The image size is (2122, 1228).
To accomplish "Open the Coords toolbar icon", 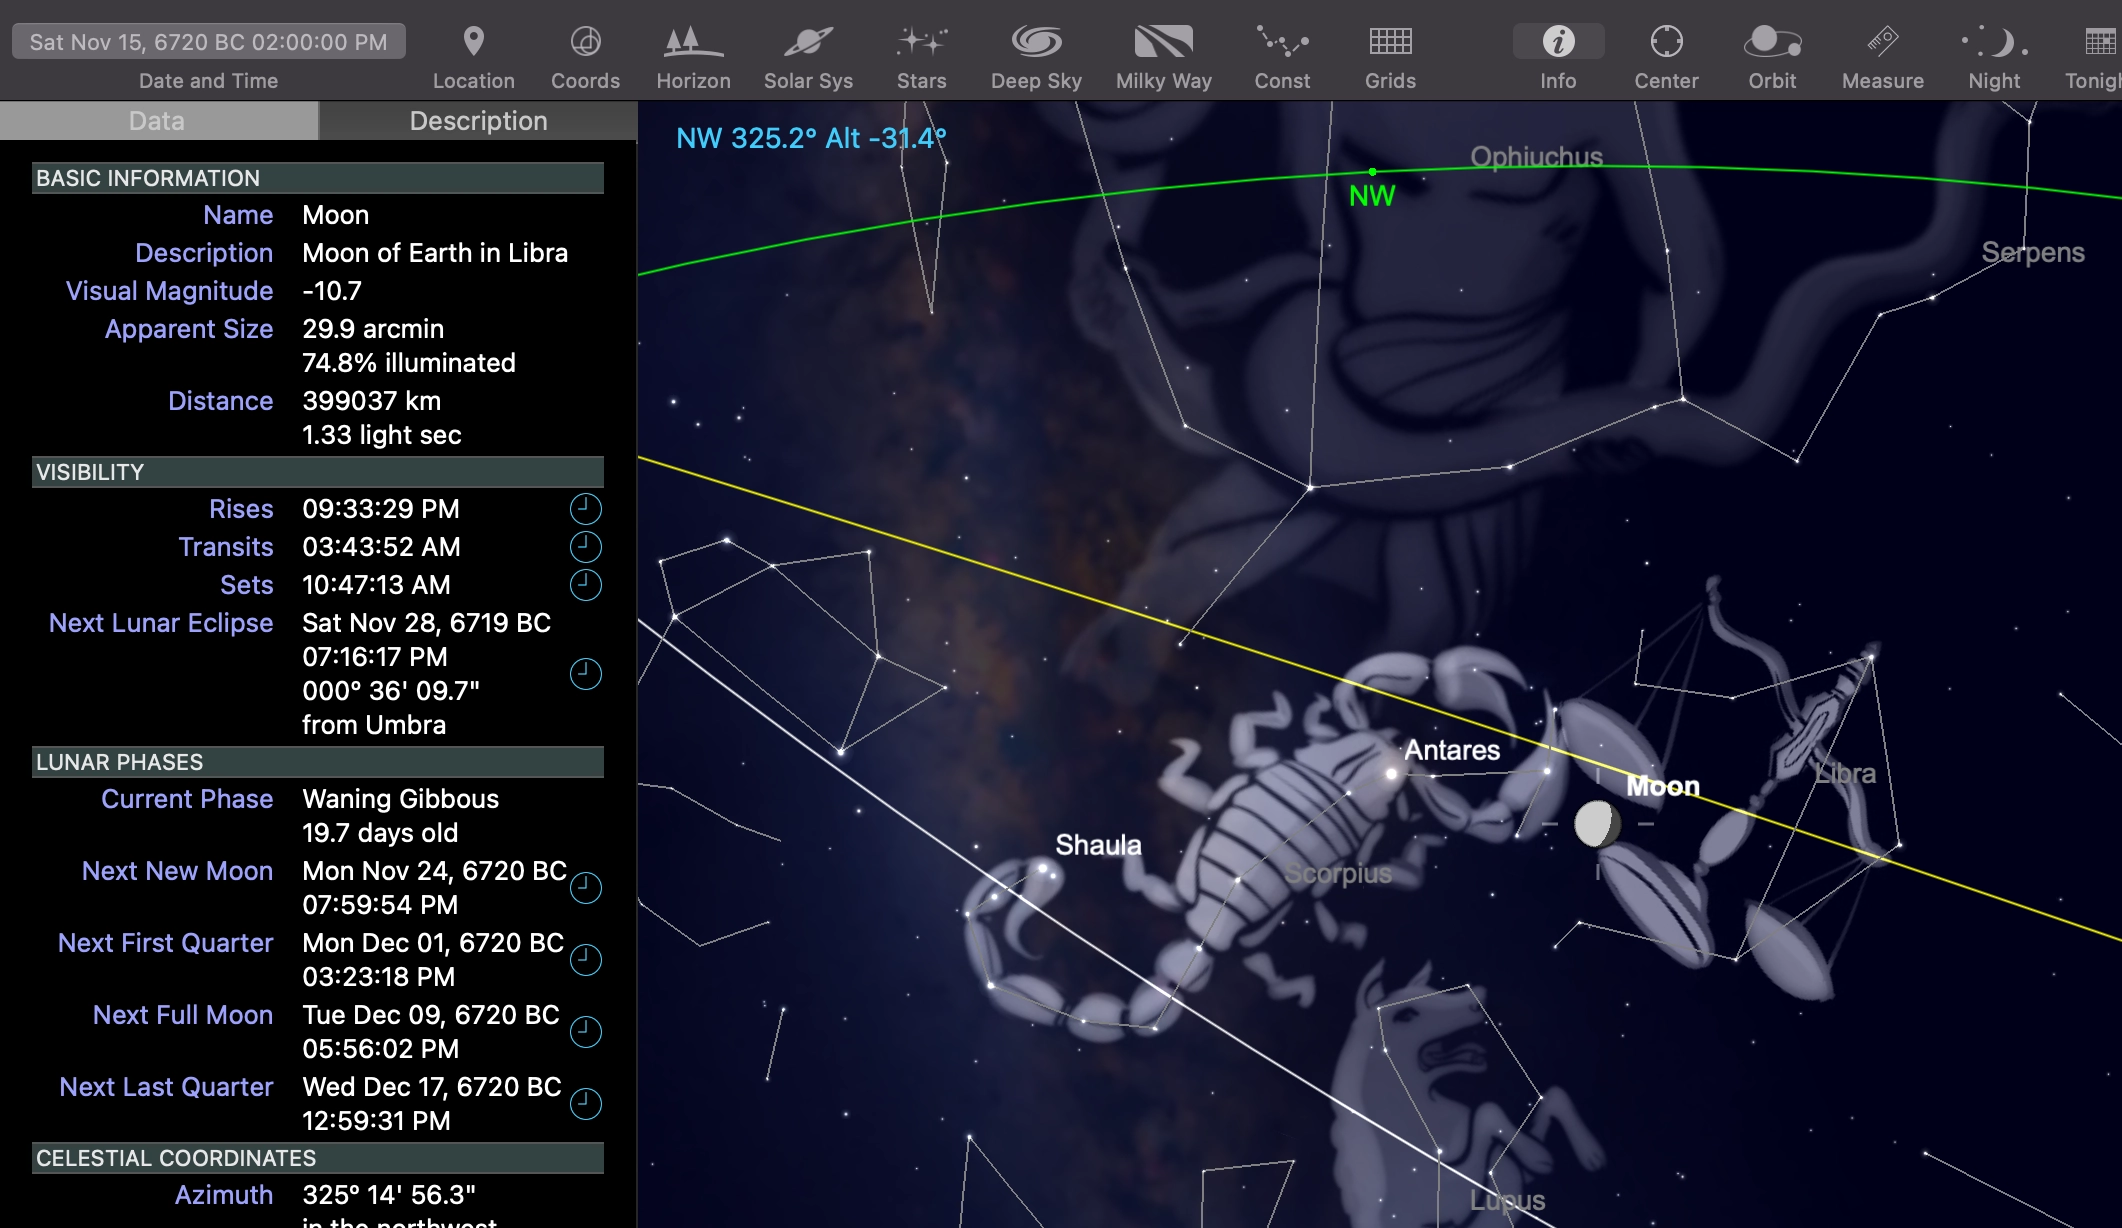I will point(585,42).
